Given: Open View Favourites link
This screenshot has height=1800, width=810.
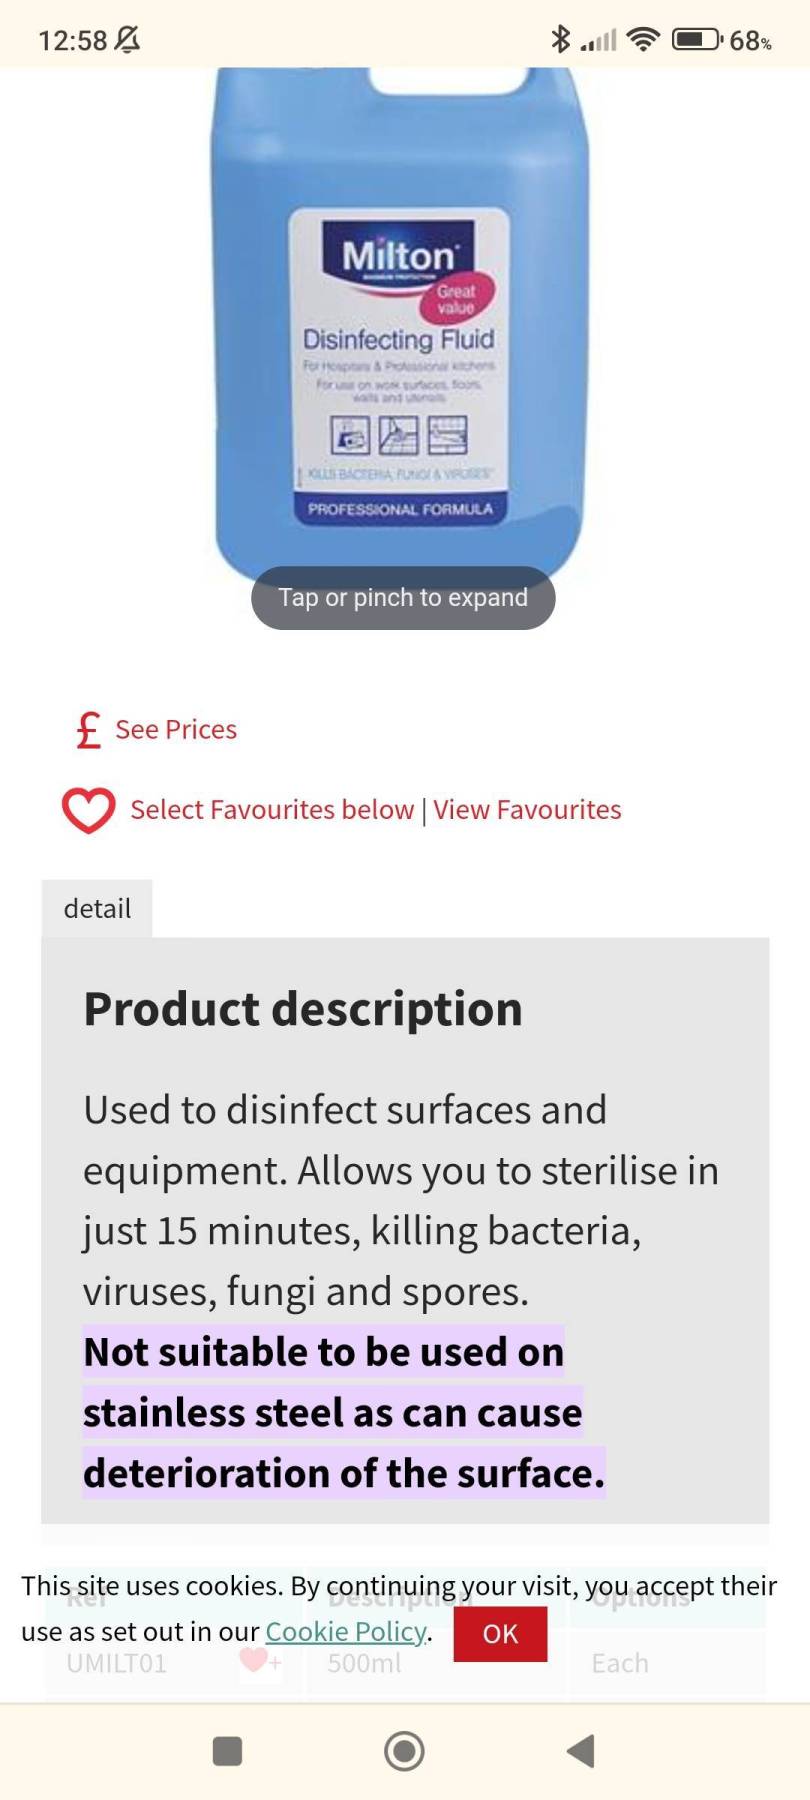Looking at the screenshot, I should tap(527, 810).
